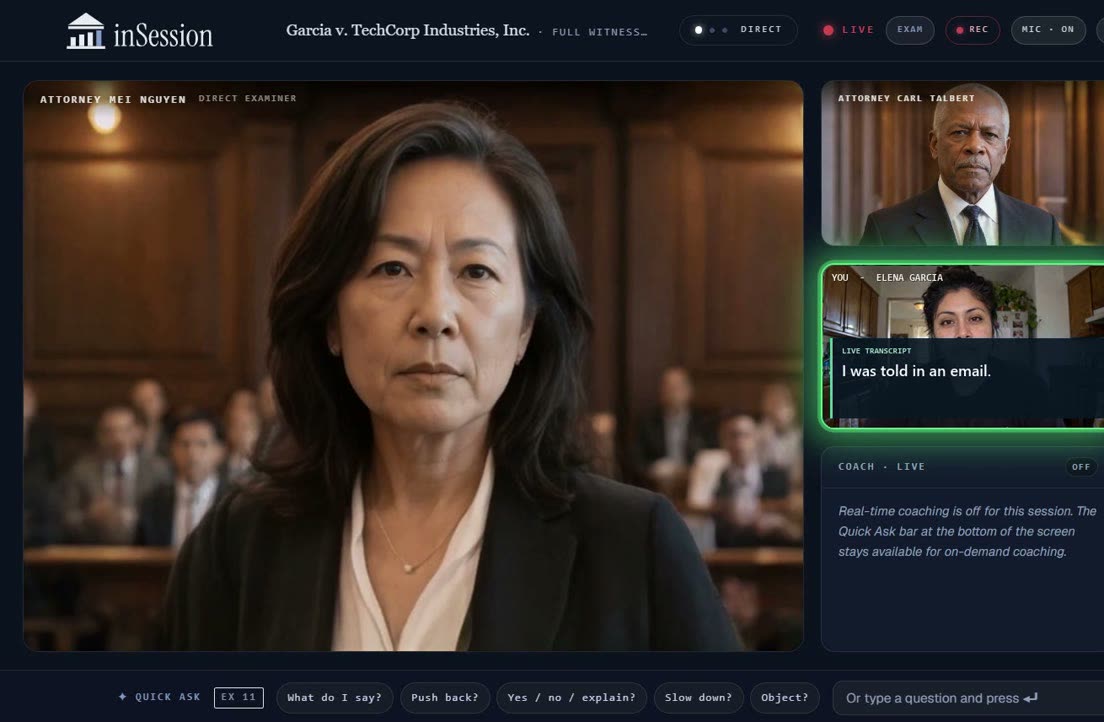Click the case title Garcia v. TechCorp Industries

pos(408,30)
